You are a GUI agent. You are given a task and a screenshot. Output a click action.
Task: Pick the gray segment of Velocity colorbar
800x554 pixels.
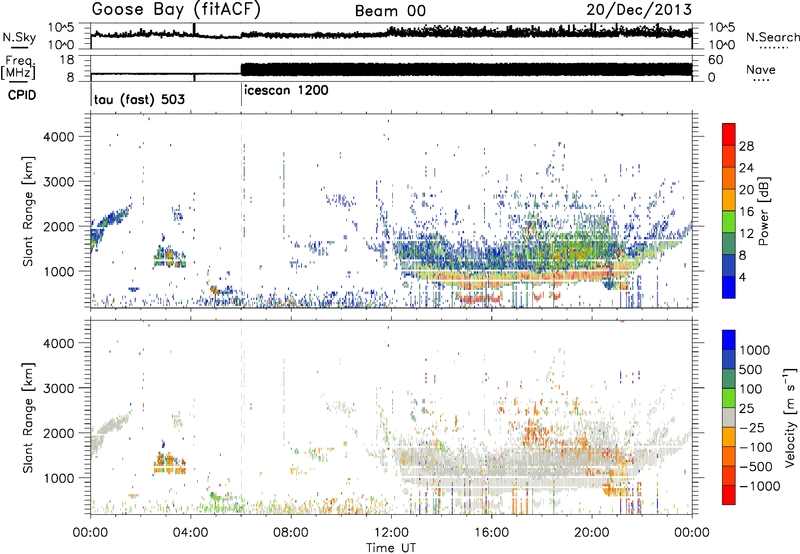[729, 418]
